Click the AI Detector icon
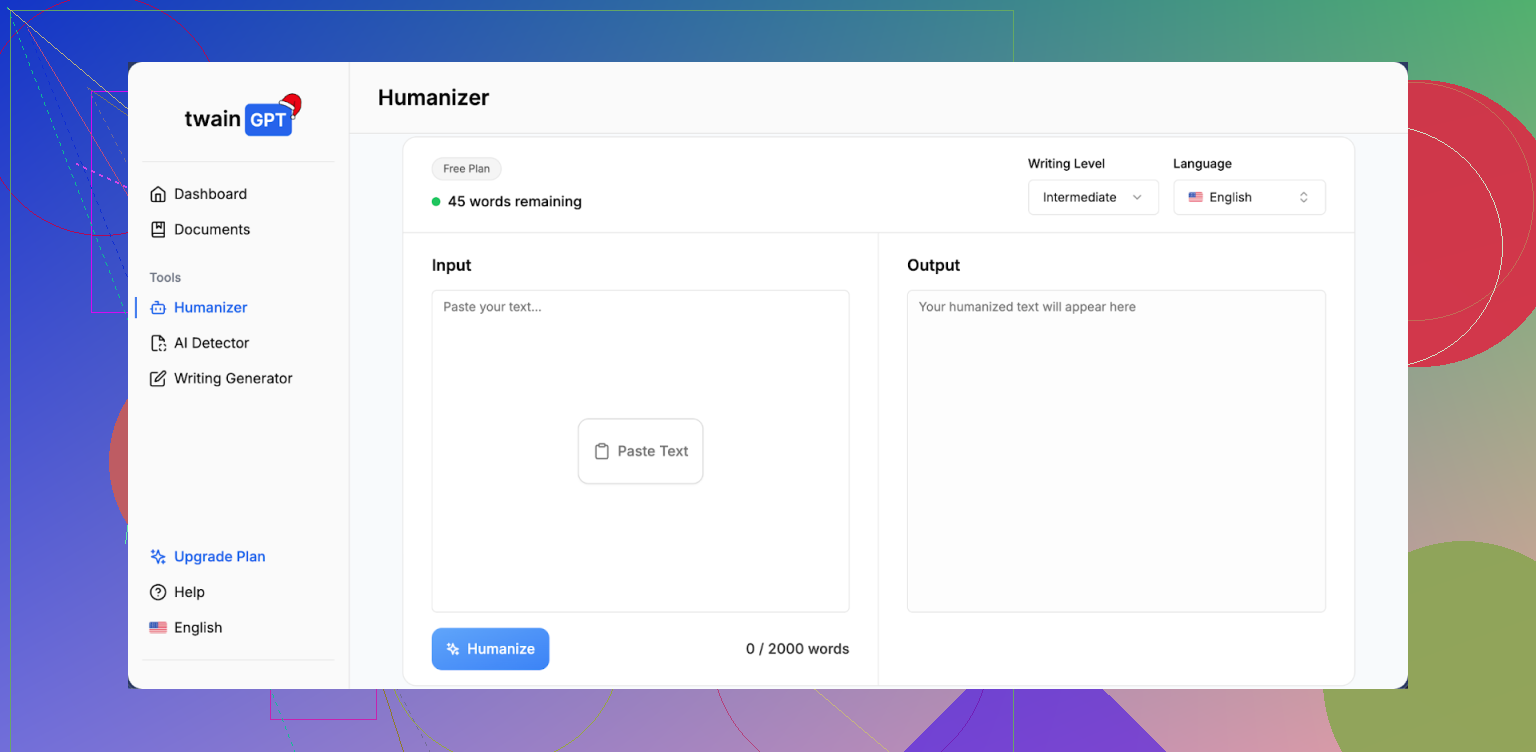1536x752 pixels. (158, 343)
